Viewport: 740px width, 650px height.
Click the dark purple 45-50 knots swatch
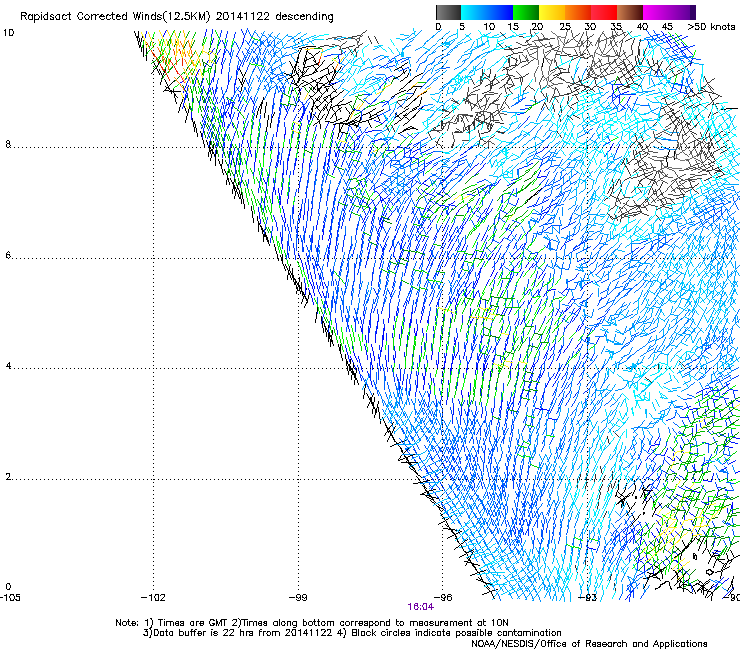click(682, 12)
